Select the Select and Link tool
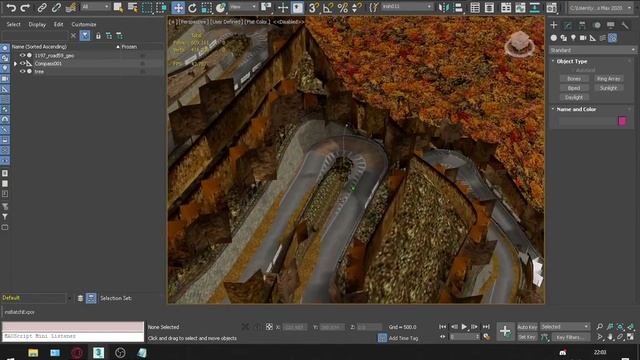Viewport: 640px width, 360px height. (42, 7)
